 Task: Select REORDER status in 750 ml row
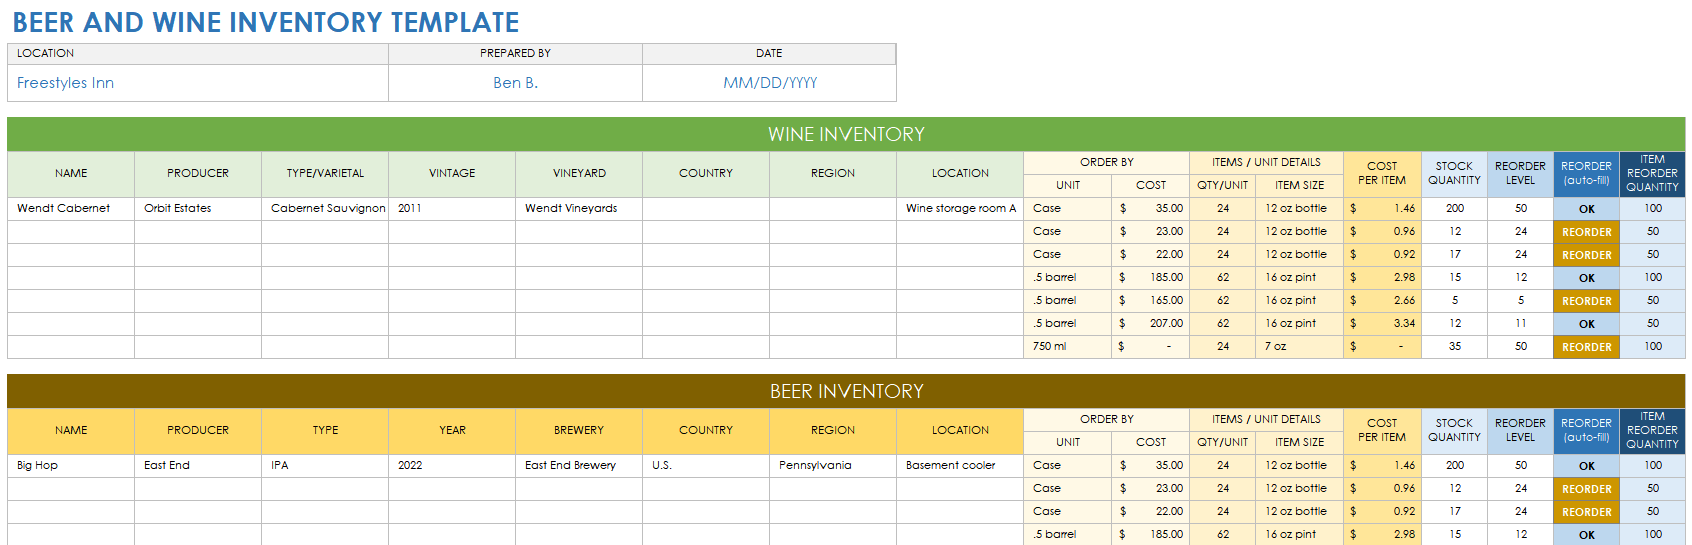coord(1586,347)
